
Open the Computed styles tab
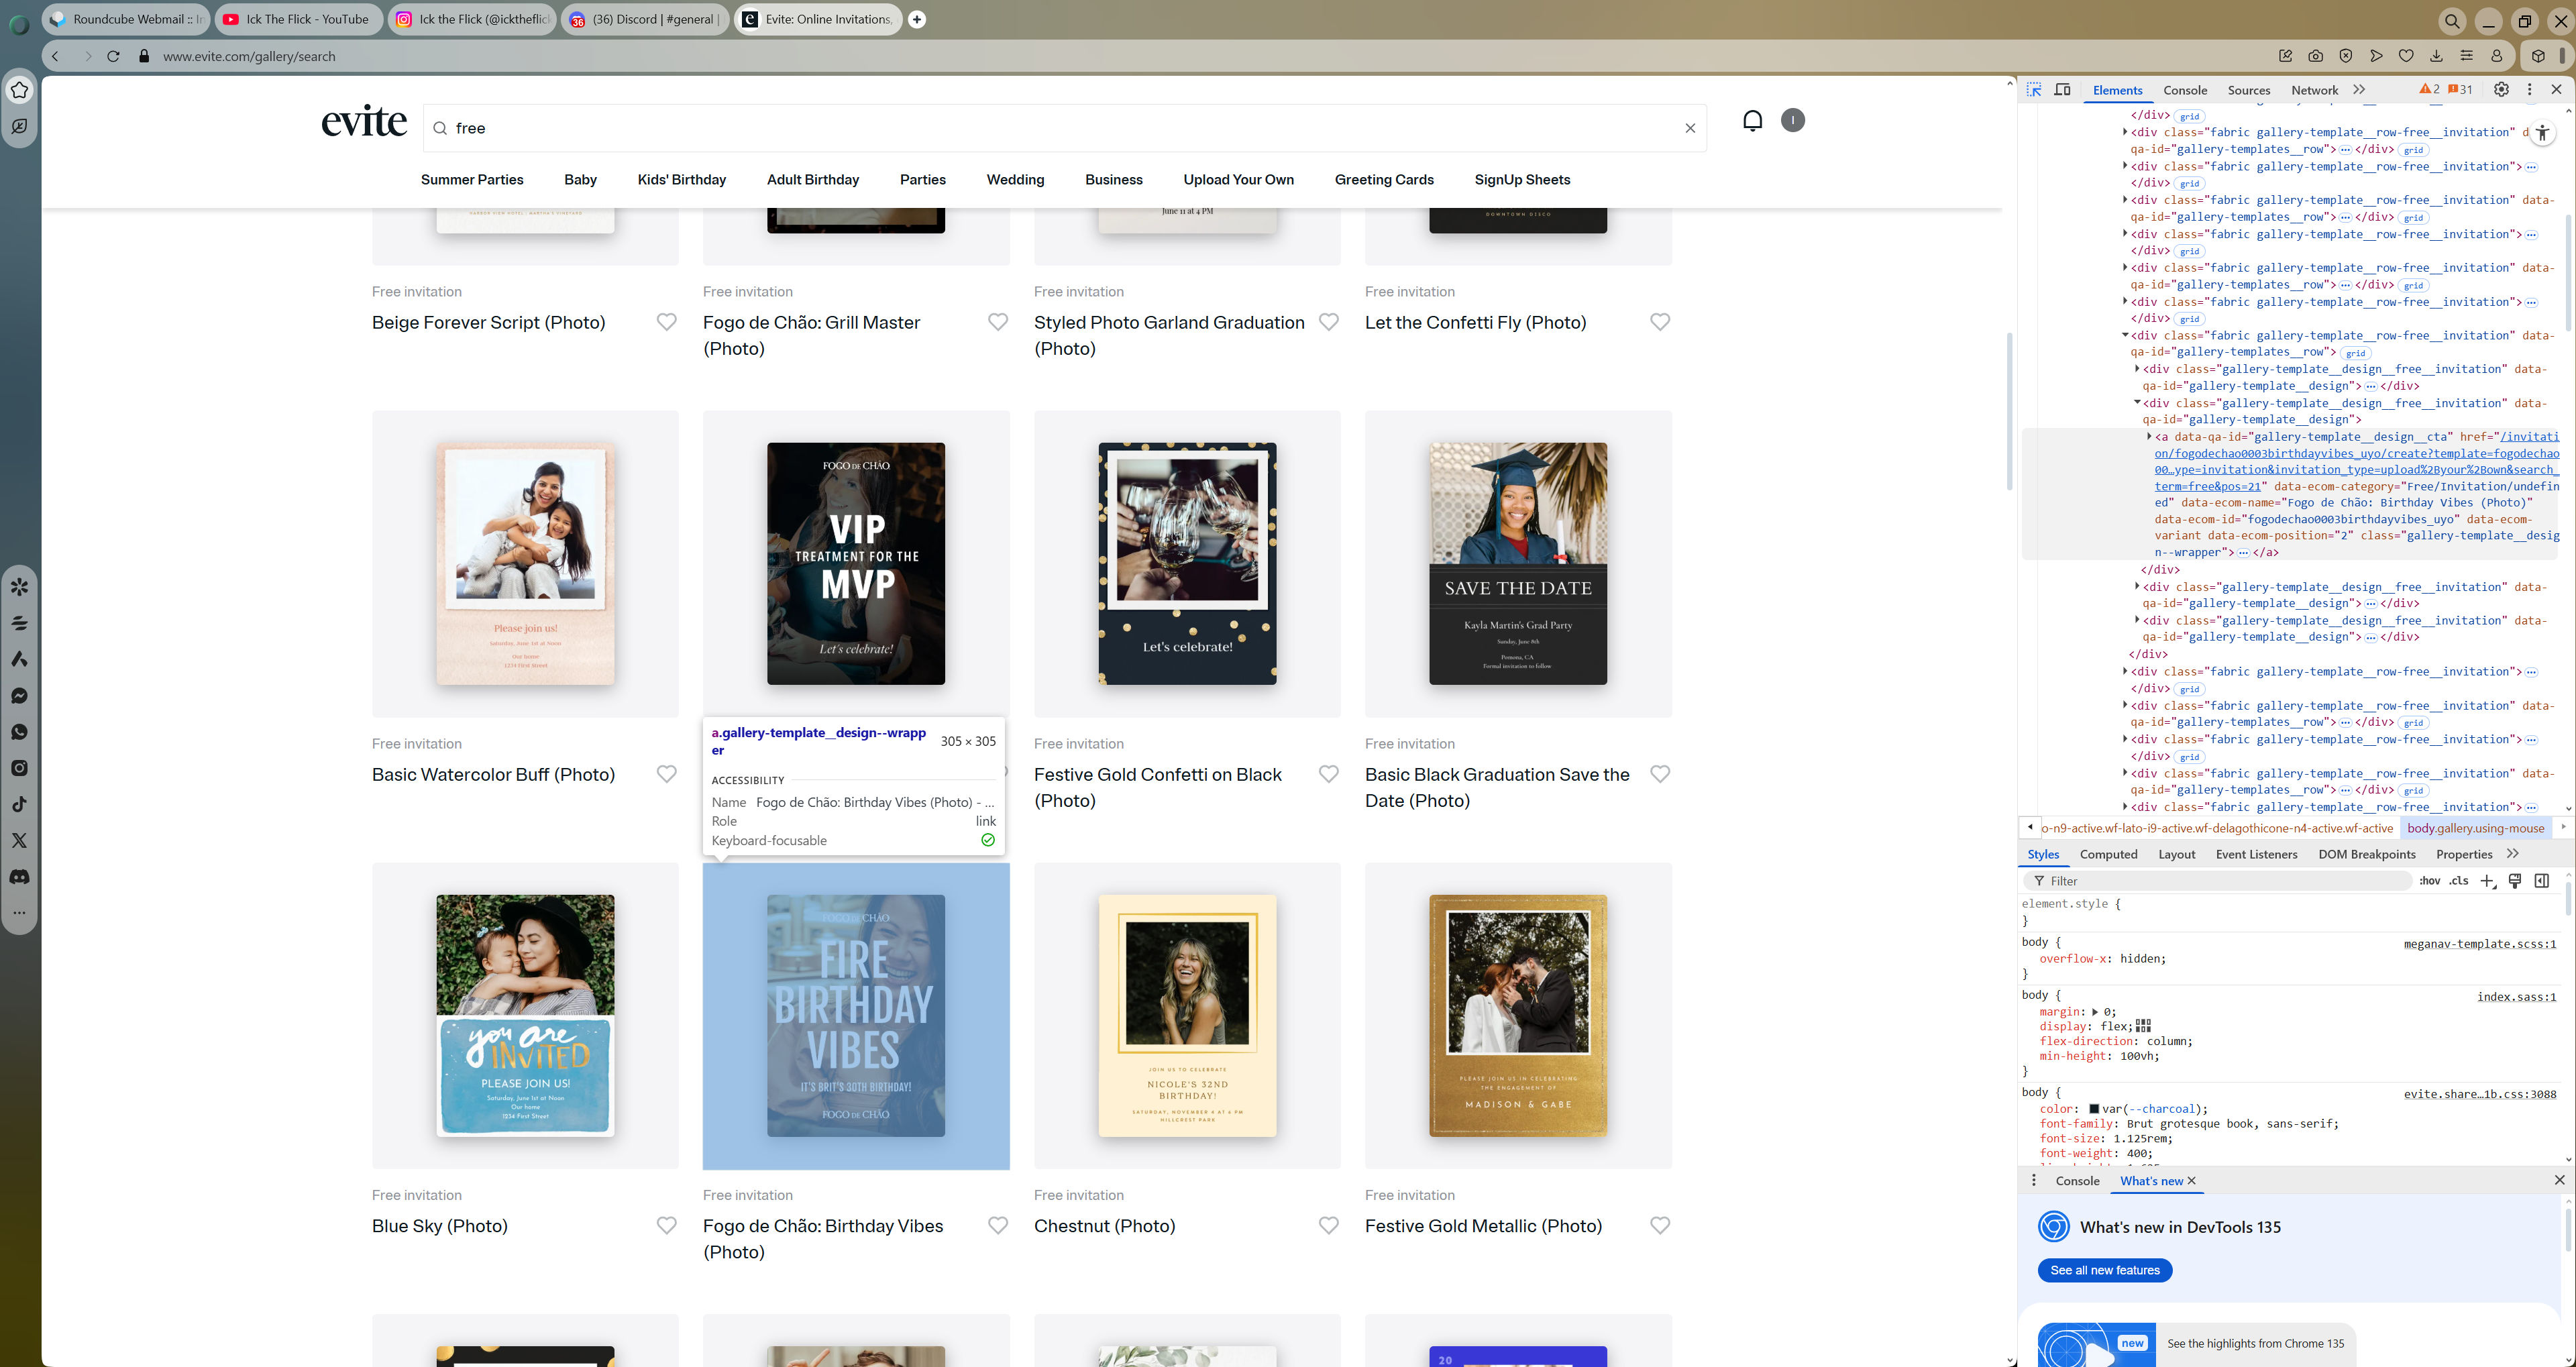[x=2108, y=855]
